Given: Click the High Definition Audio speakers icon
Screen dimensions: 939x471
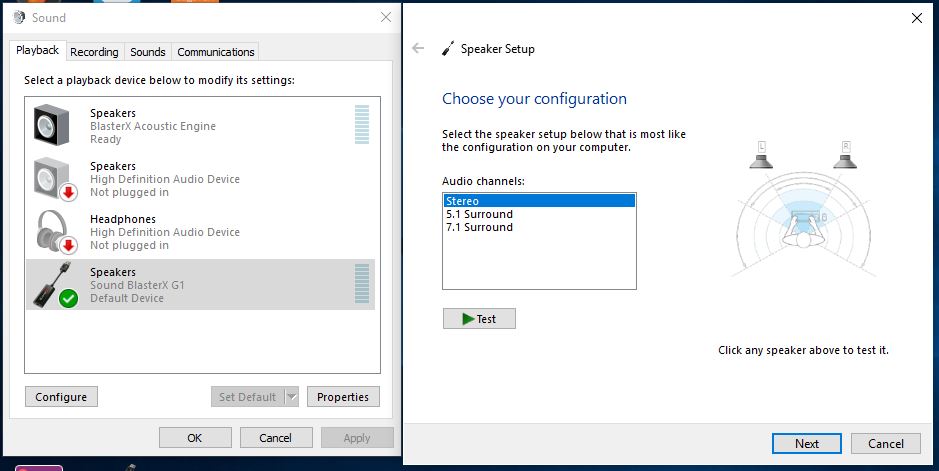Looking at the screenshot, I should click(x=54, y=179).
